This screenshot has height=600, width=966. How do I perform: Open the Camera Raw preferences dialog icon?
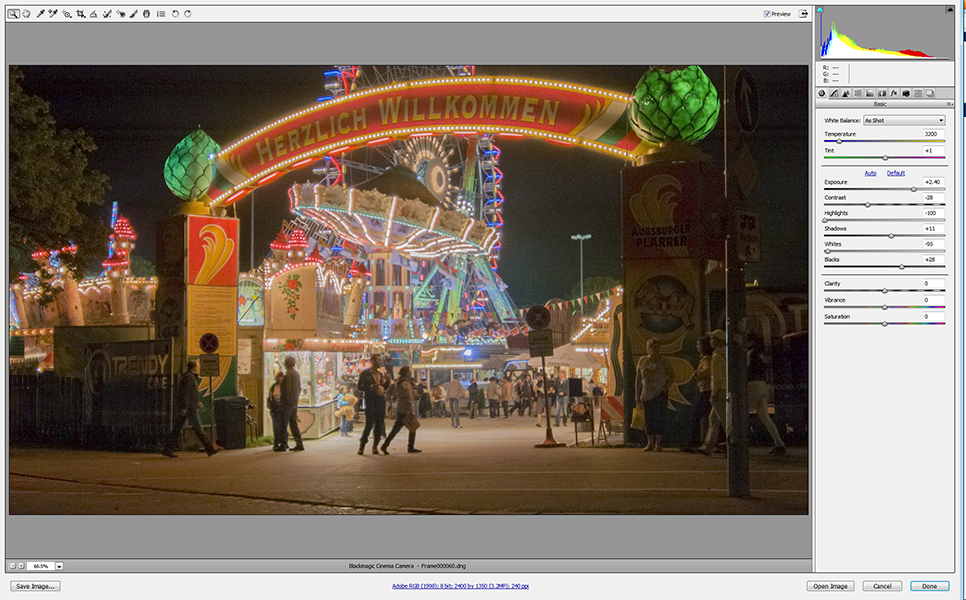(x=161, y=14)
